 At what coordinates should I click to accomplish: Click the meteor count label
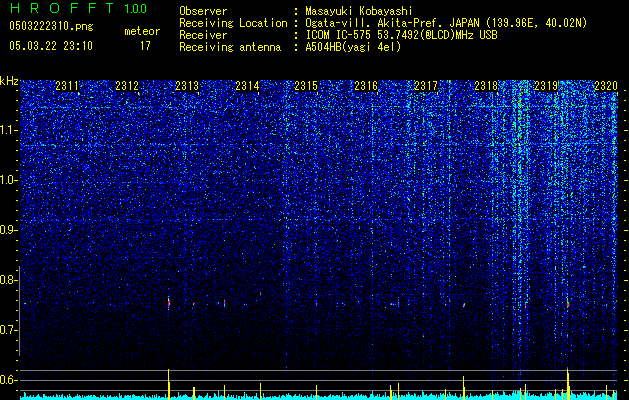tap(142, 31)
